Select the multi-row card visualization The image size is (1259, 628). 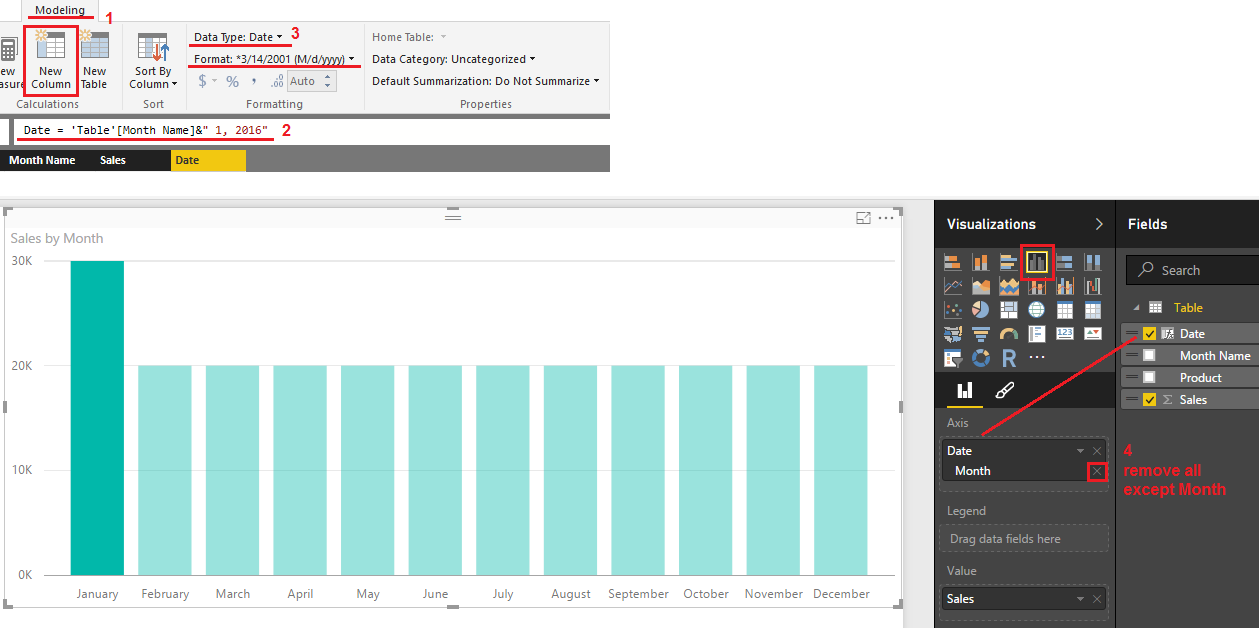[x=1037, y=334]
